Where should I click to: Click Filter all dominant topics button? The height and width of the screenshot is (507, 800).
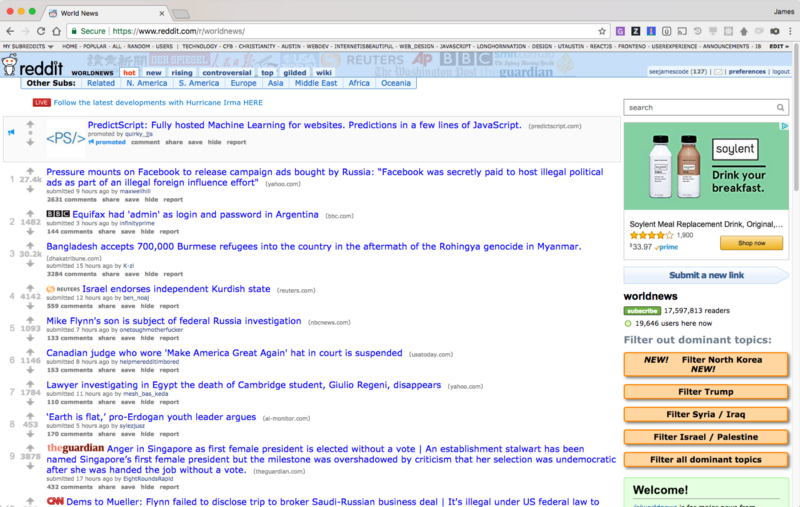point(706,460)
